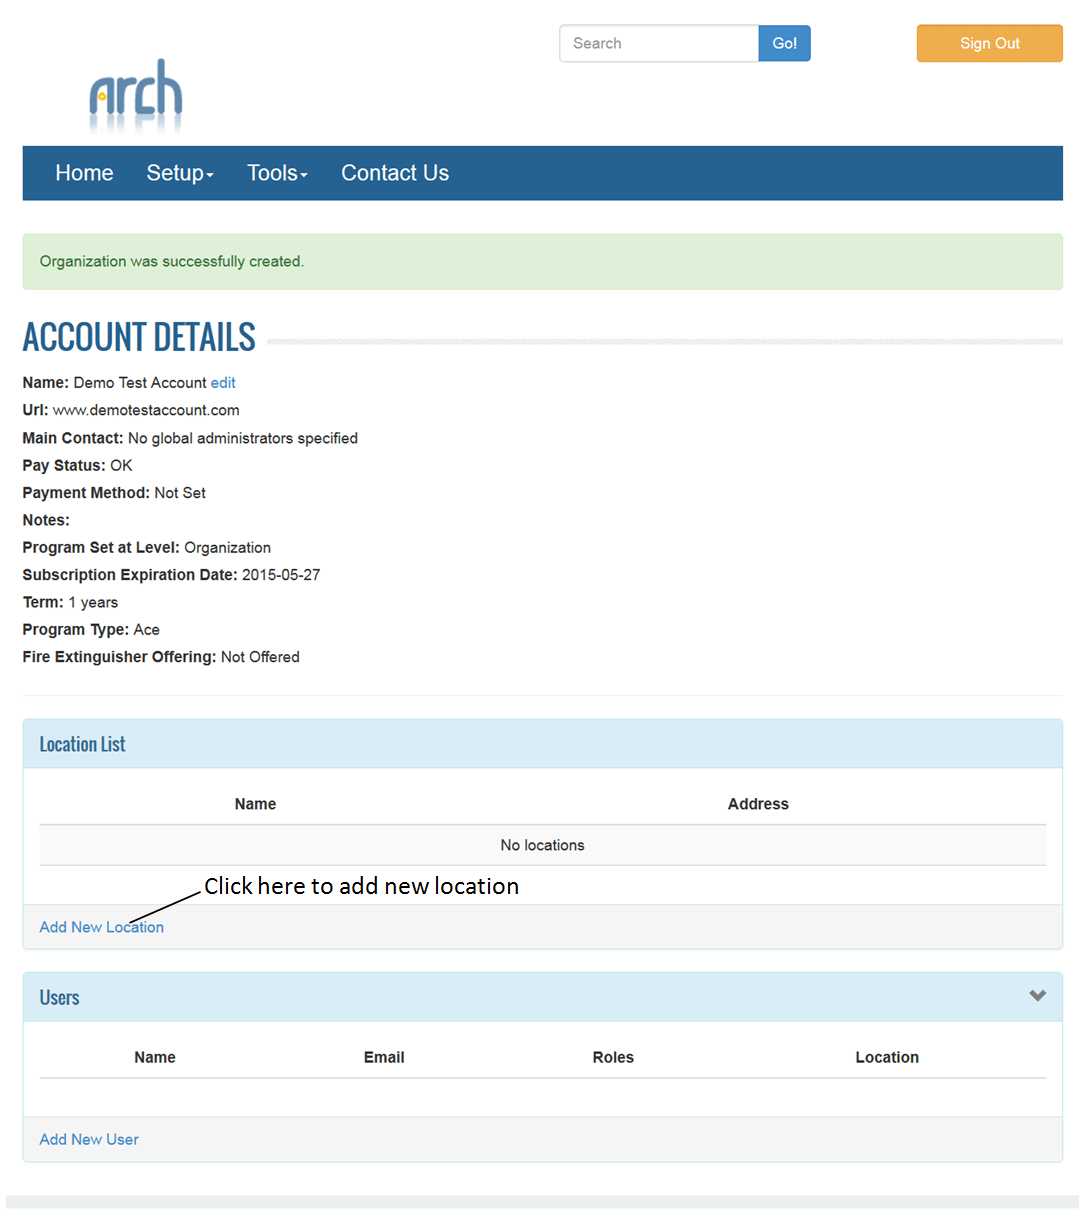
Task: Click Name column header in Location List
Action: pyautogui.click(x=255, y=804)
